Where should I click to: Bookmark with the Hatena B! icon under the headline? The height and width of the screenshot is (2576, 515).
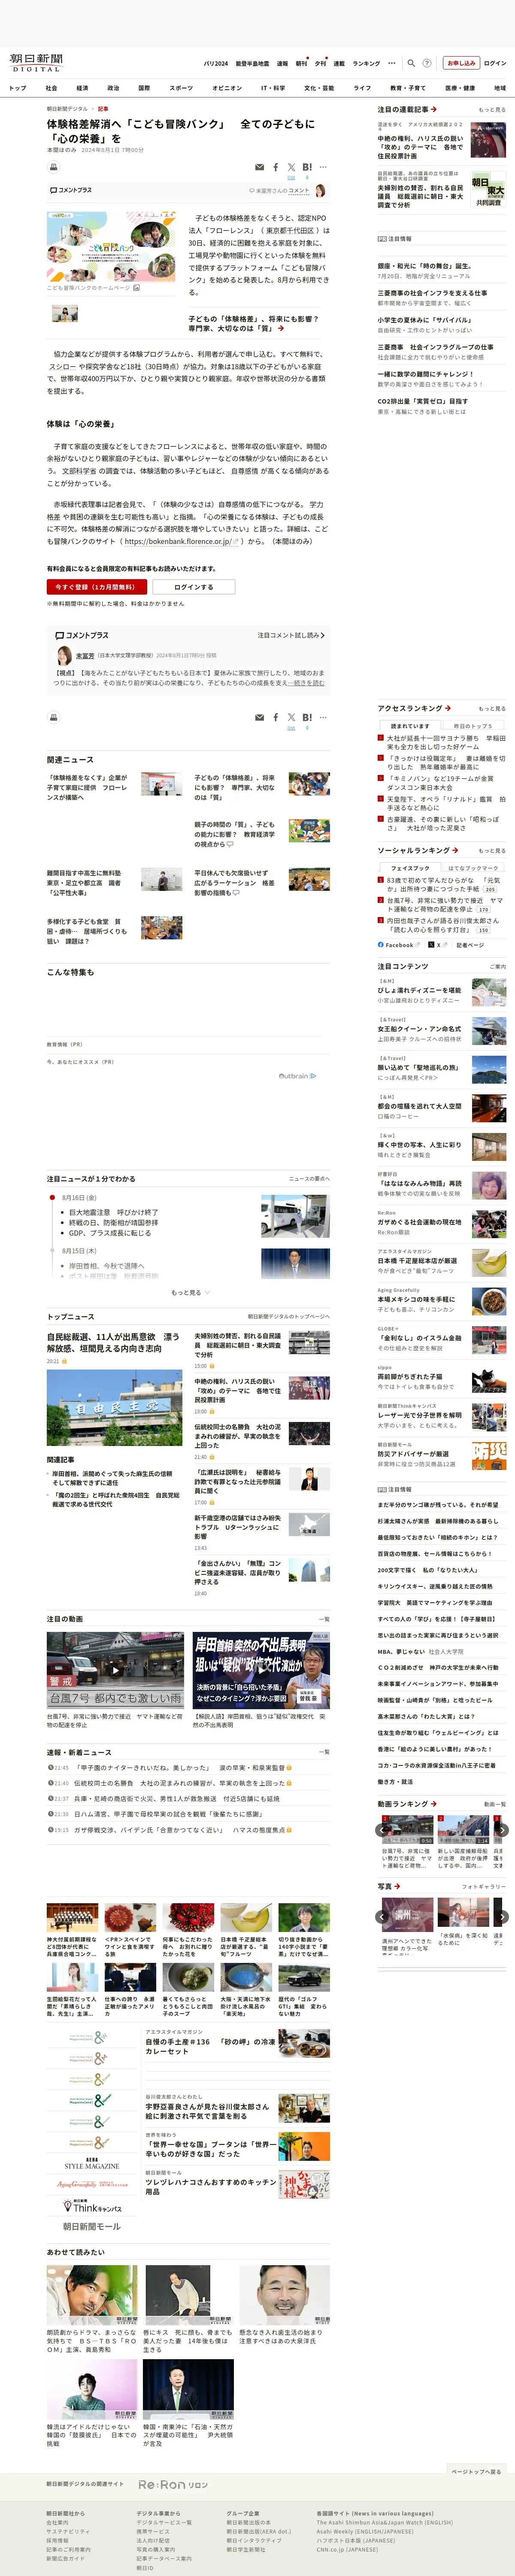point(307,167)
